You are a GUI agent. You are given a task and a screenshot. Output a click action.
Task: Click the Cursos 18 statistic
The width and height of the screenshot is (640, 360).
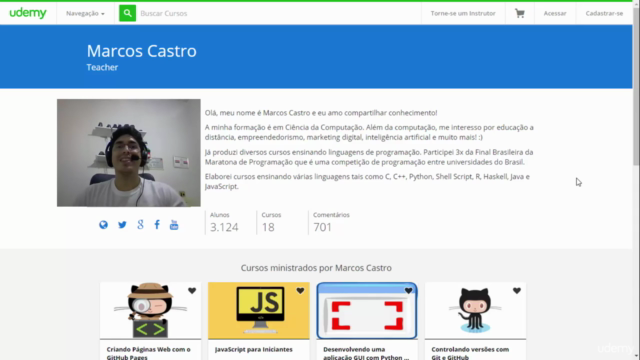coord(271,222)
